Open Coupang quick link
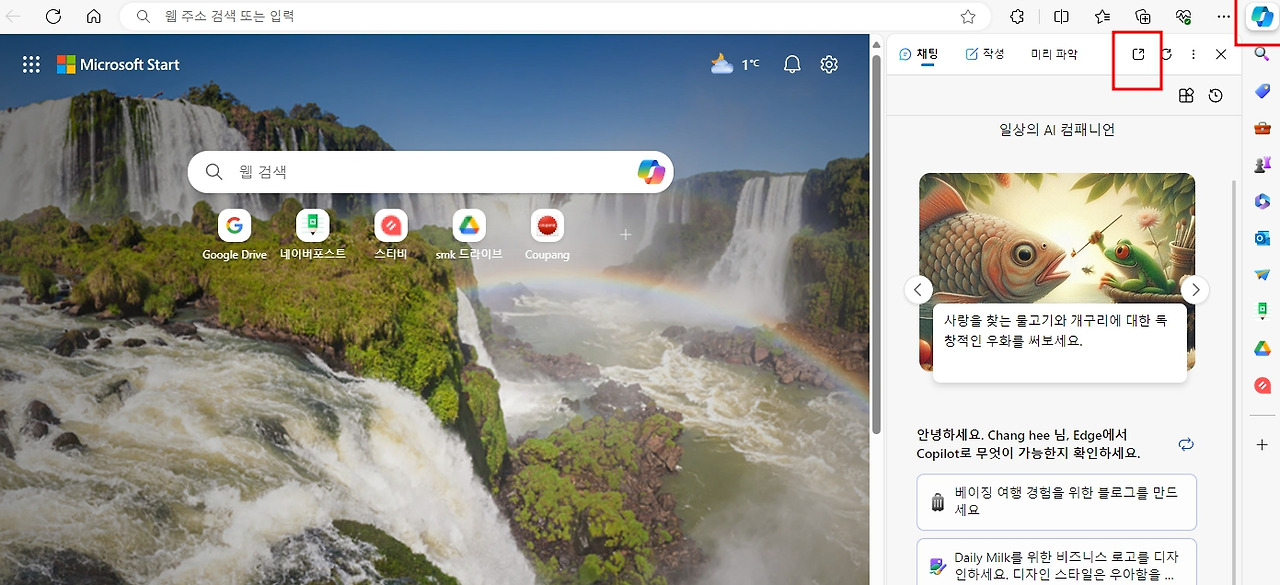Image resolution: width=1280 pixels, height=585 pixels. [547, 236]
